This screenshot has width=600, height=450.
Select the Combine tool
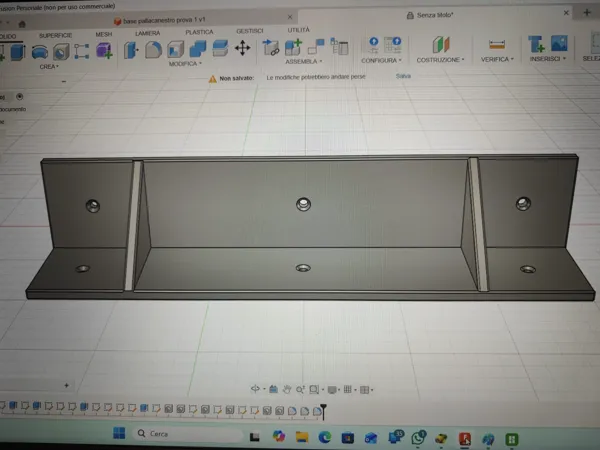198,49
